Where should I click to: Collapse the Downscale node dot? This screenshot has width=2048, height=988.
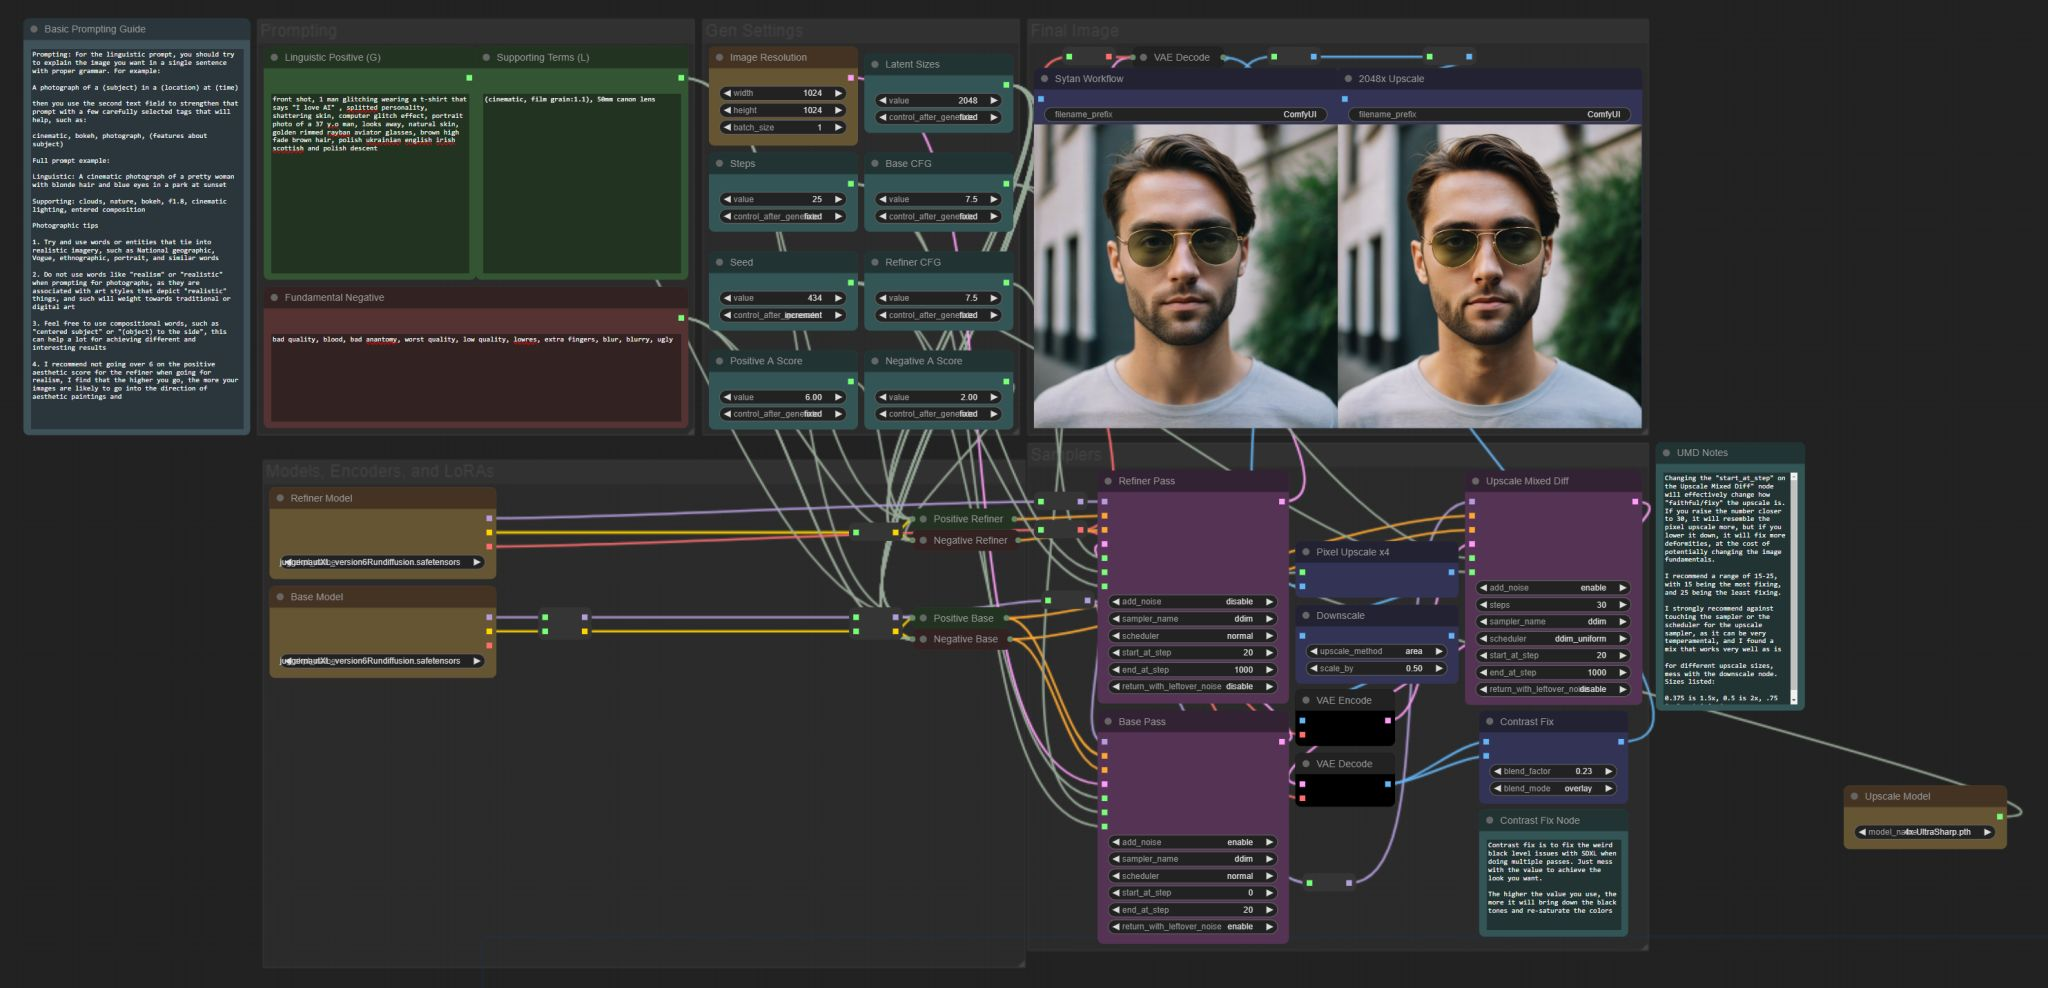[x=1306, y=616]
